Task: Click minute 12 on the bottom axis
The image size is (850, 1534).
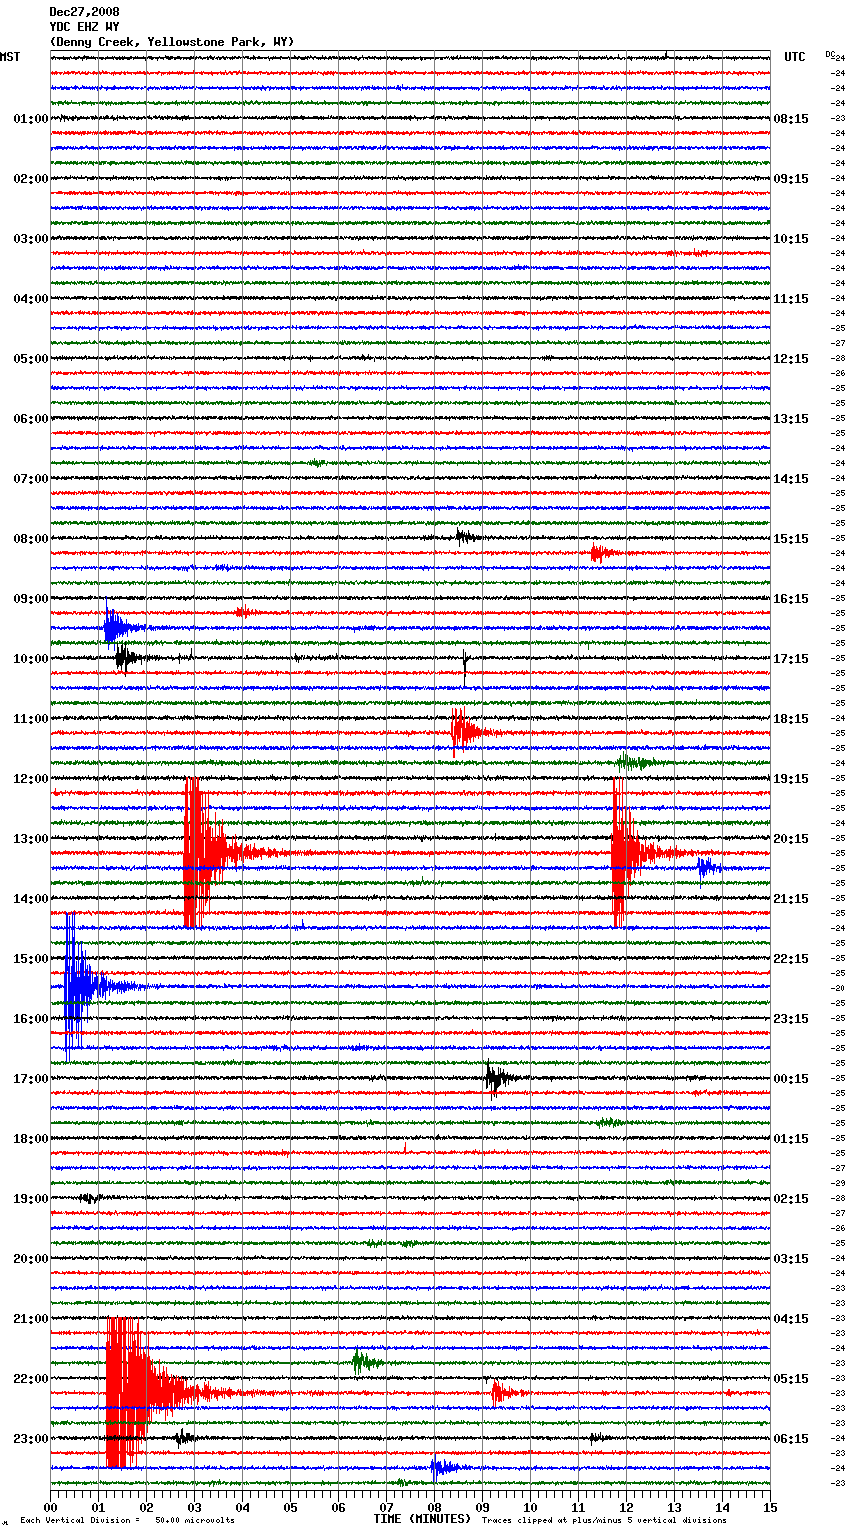Action: click(626, 1507)
